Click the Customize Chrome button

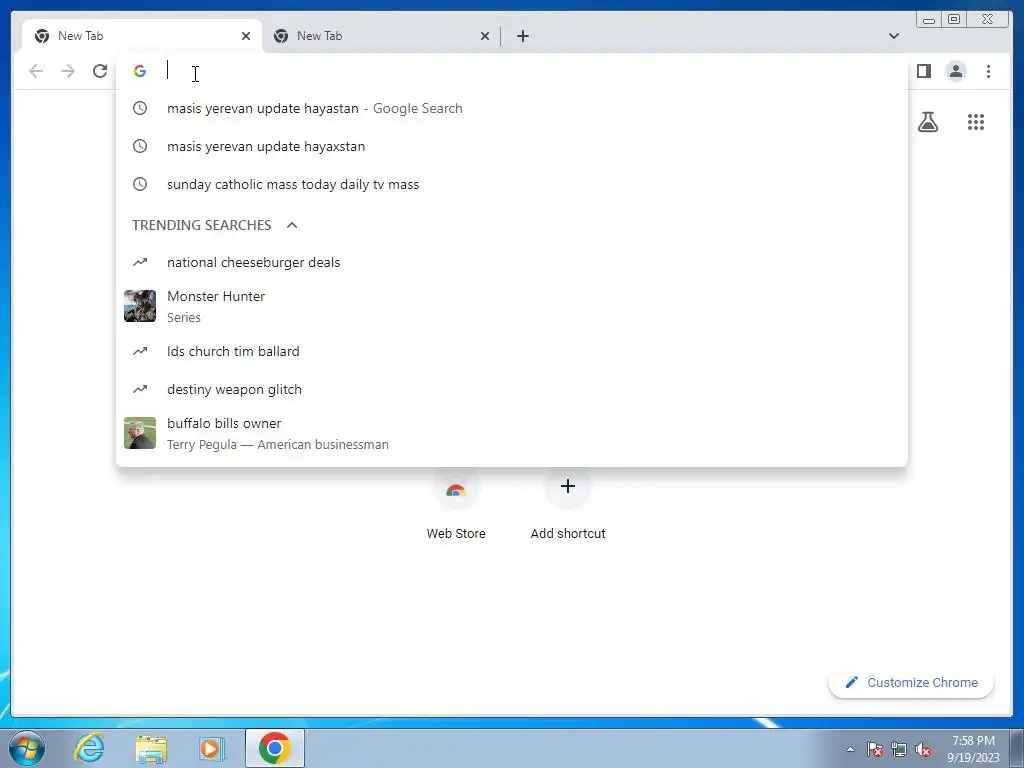(x=911, y=682)
